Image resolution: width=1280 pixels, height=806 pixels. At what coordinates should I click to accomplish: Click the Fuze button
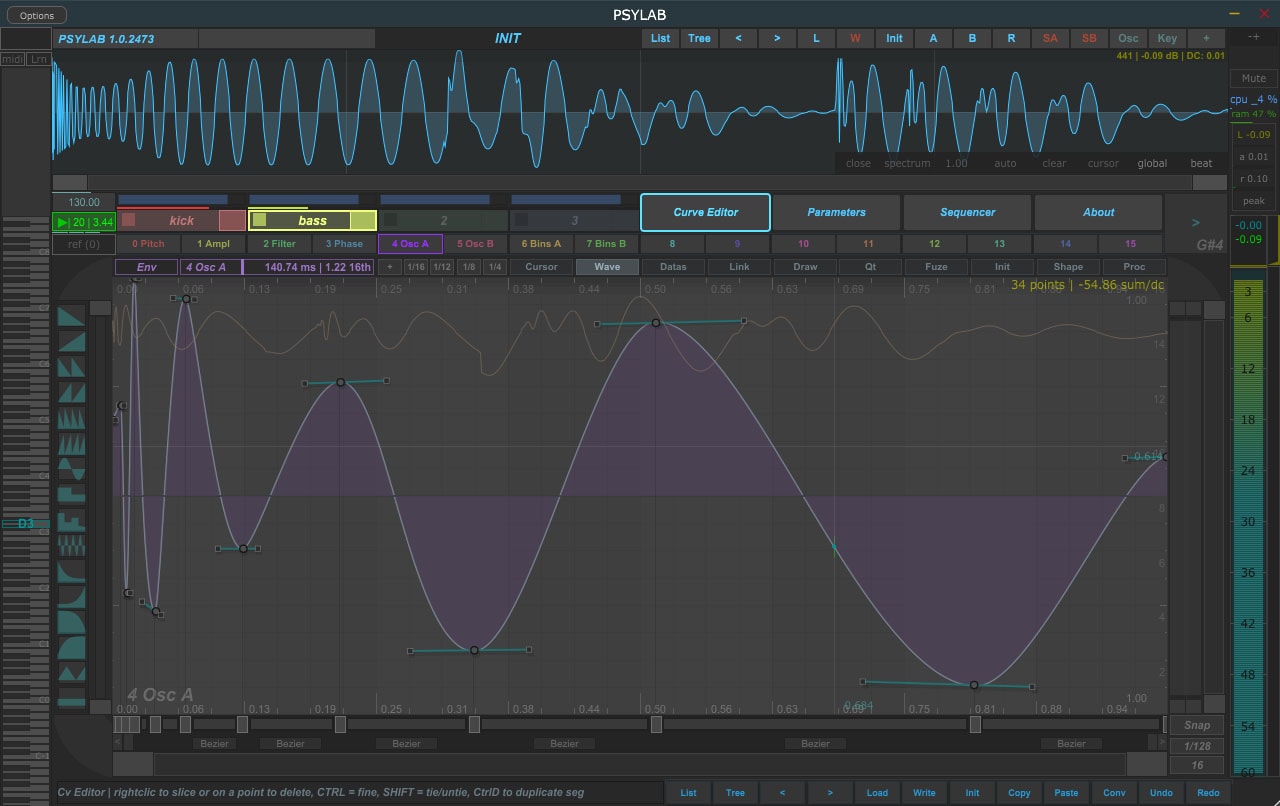tap(936, 267)
